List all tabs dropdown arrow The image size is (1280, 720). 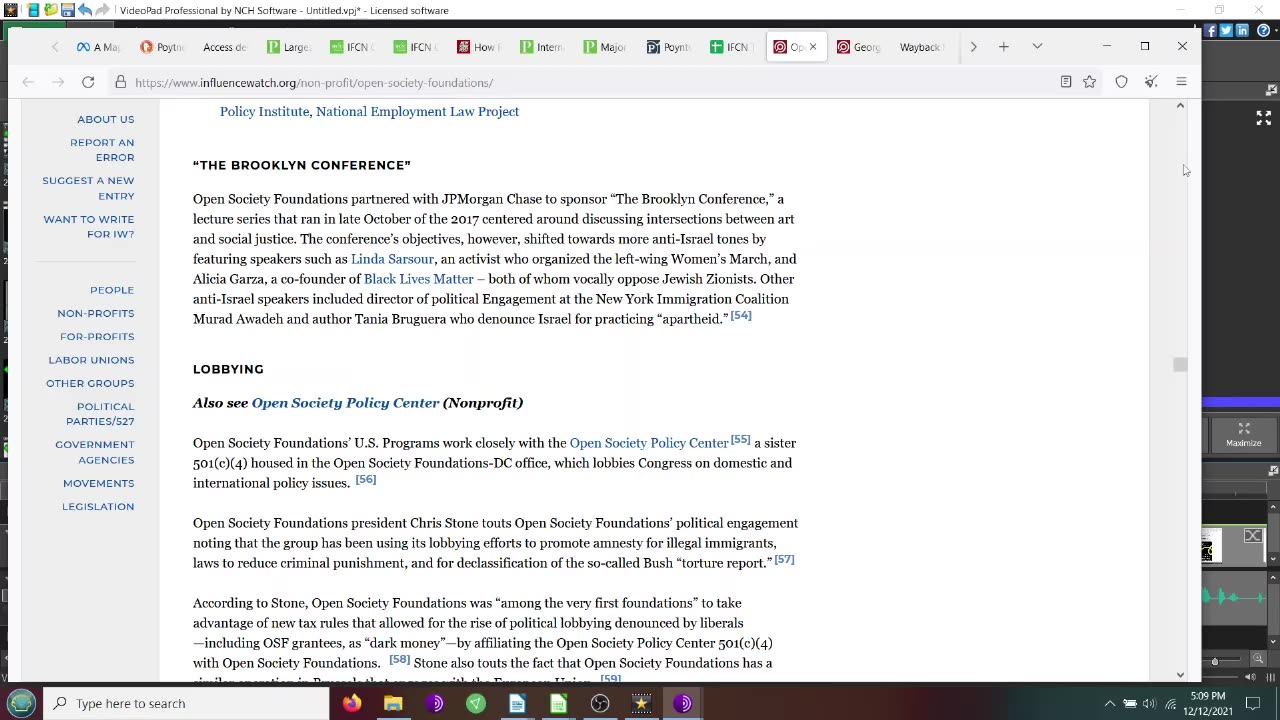[x=1037, y=46]
